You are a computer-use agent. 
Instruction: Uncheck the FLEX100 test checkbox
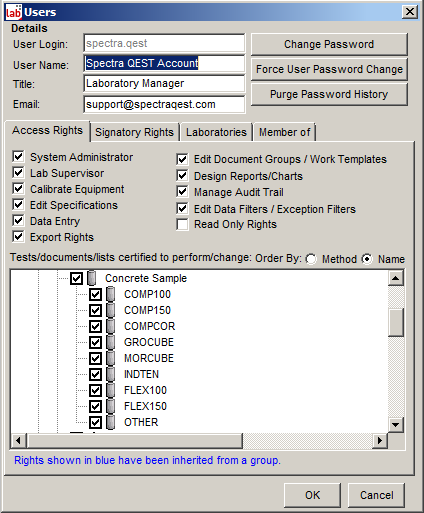(95, 390)
